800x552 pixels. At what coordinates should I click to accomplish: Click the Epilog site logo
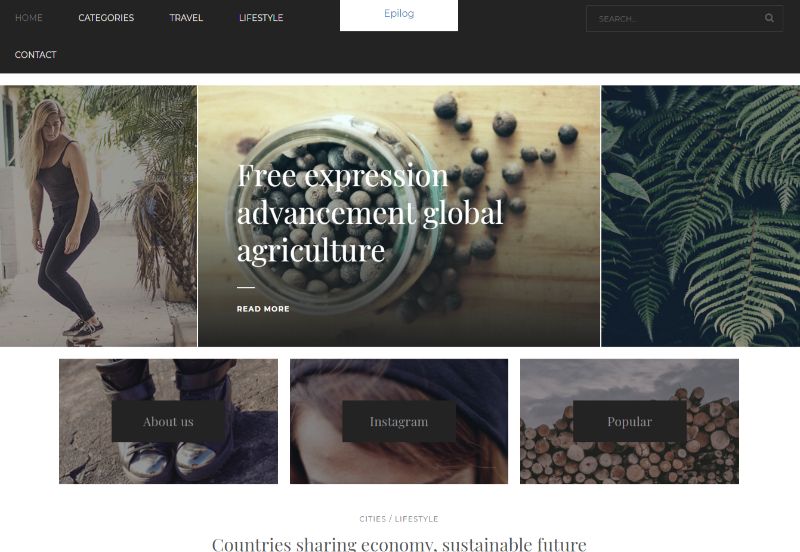[x=399, y=14]
